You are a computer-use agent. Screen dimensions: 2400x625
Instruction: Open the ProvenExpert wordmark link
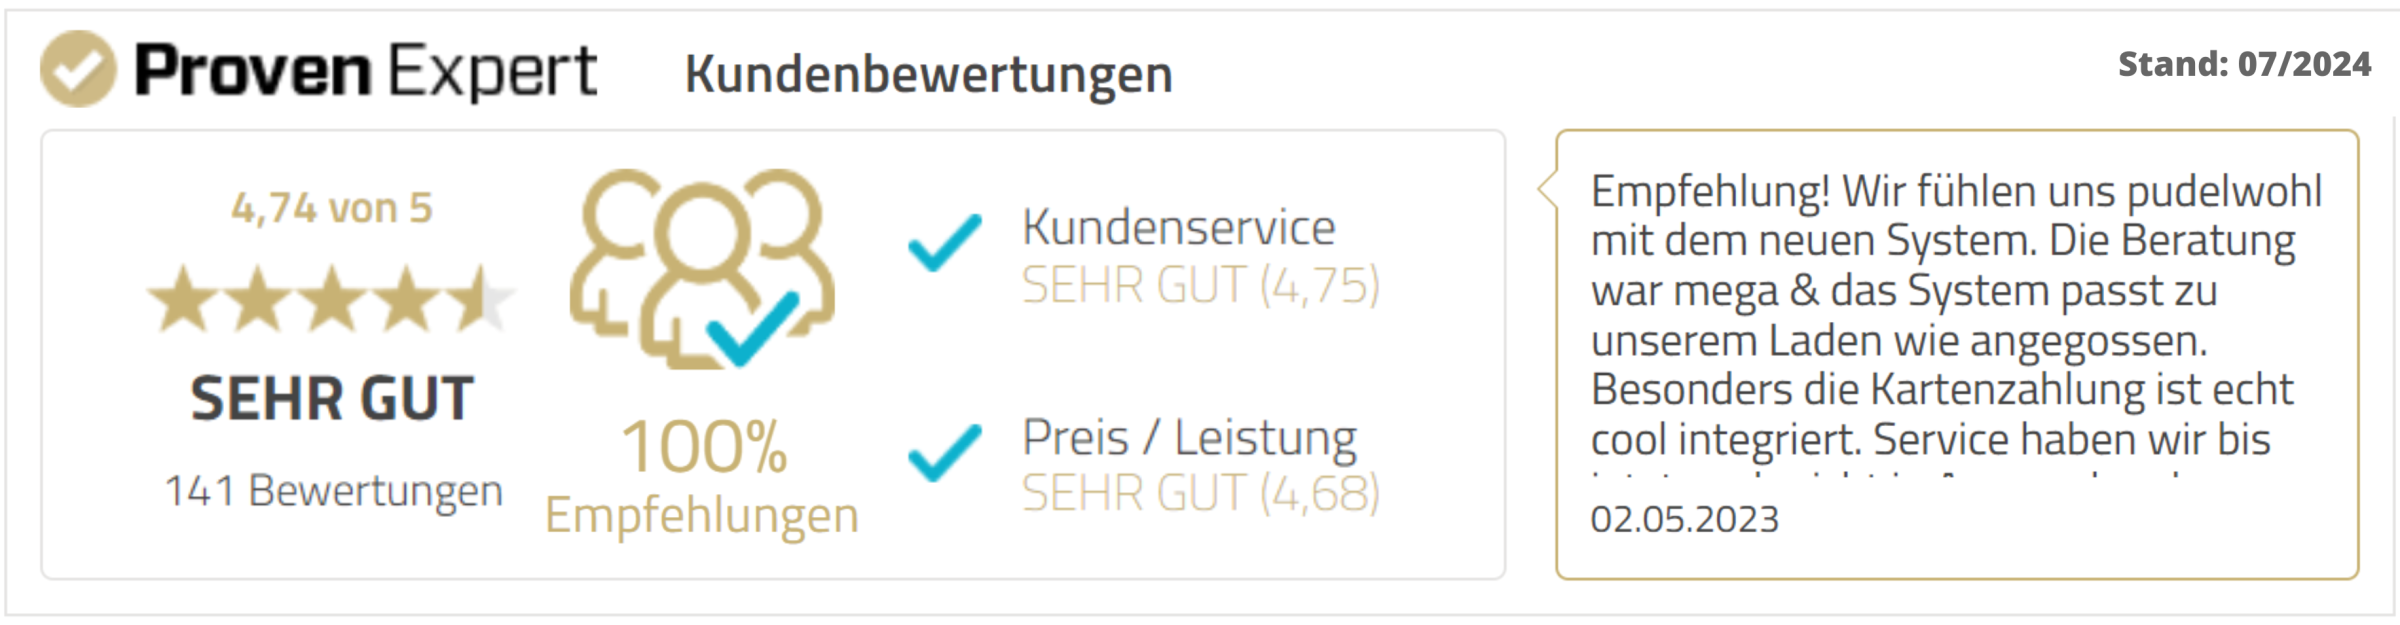click(366, 70)
